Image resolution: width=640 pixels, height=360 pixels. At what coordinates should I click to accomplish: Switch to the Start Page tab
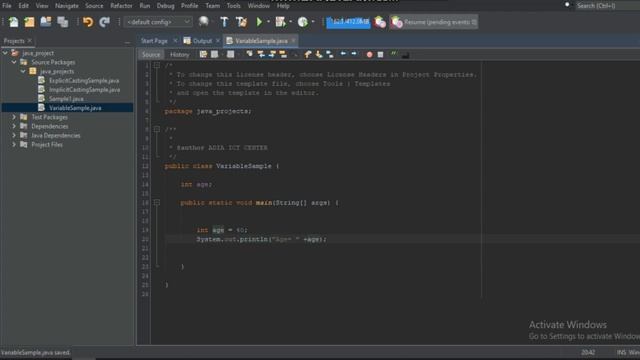[154, 41]
